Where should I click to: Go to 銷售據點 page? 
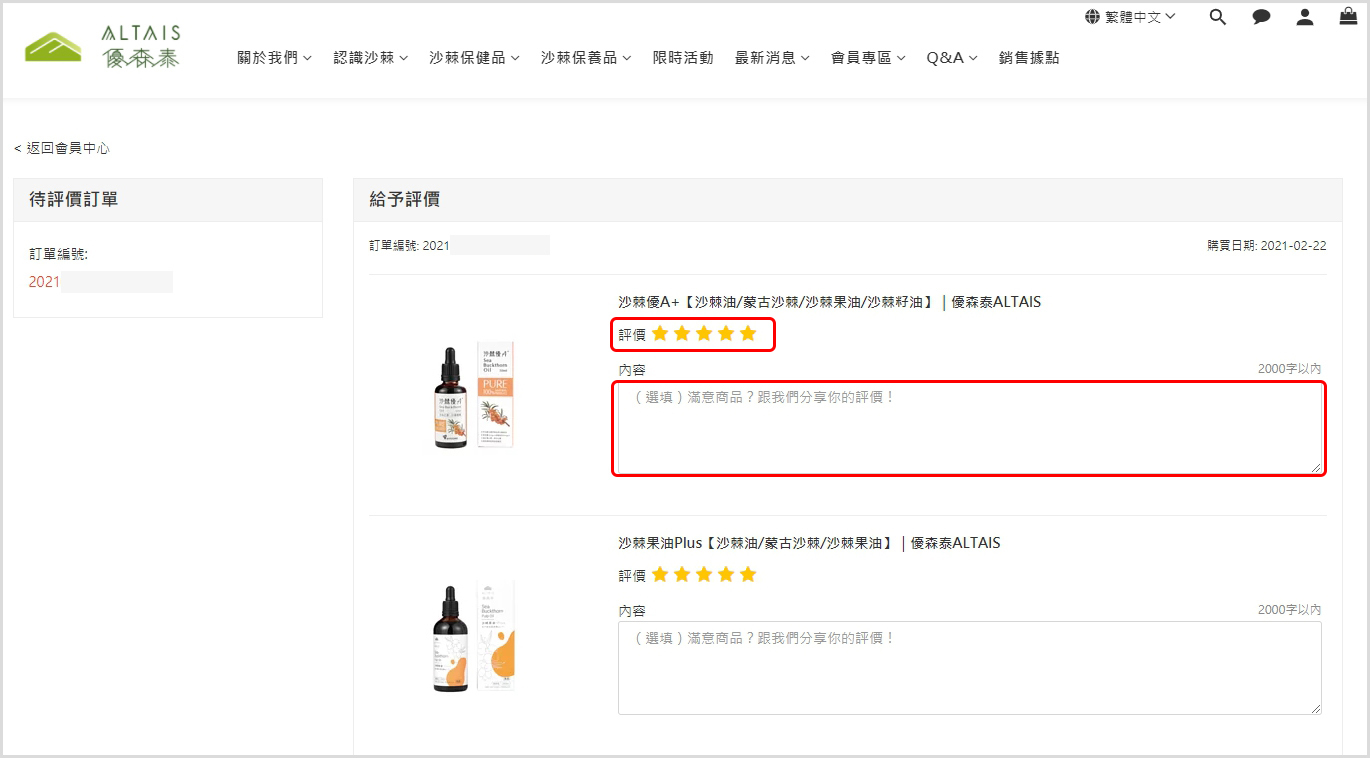coord(1029,58)
